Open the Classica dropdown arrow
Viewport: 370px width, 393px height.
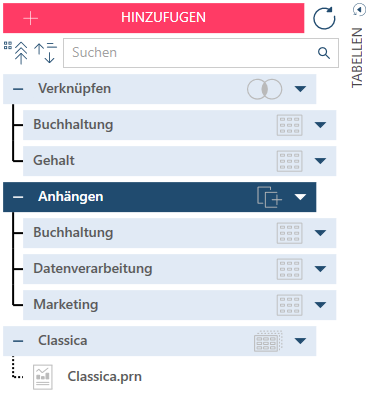pyautogui.click(x=300, y=341)
